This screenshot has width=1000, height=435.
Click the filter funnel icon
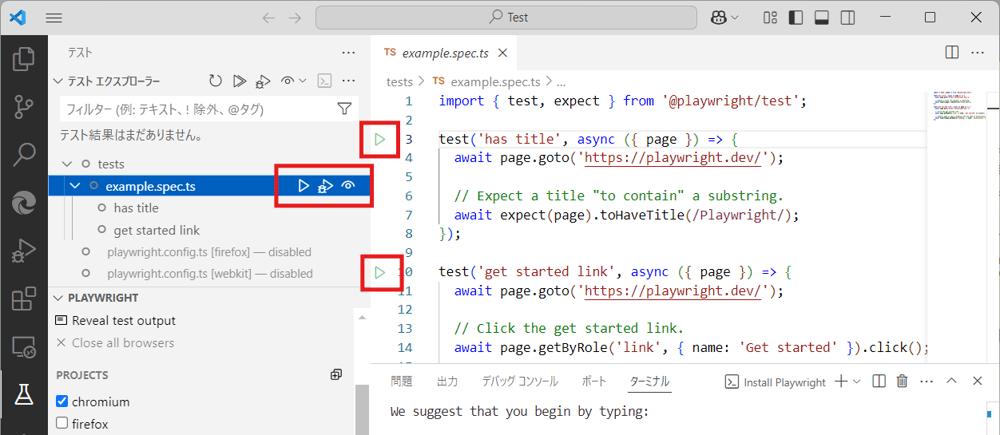[x=344, y=109]
